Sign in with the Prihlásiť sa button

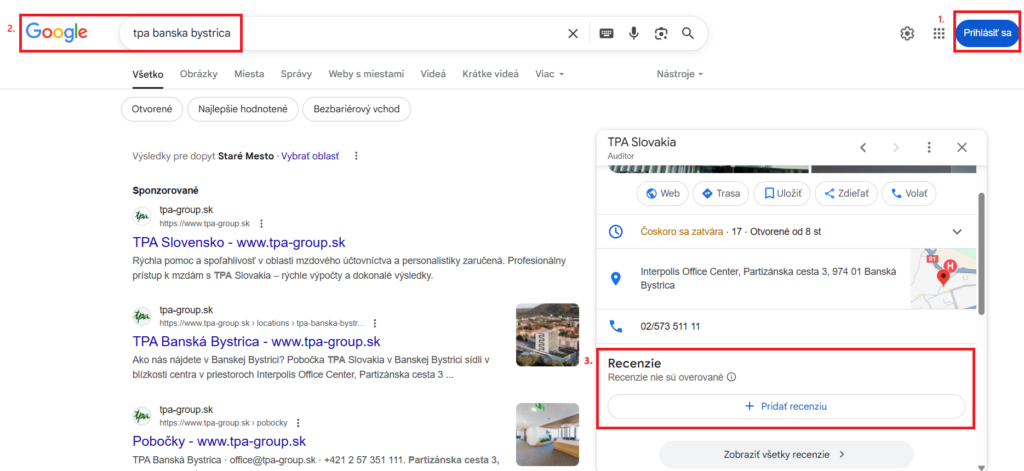coord(987,33)
